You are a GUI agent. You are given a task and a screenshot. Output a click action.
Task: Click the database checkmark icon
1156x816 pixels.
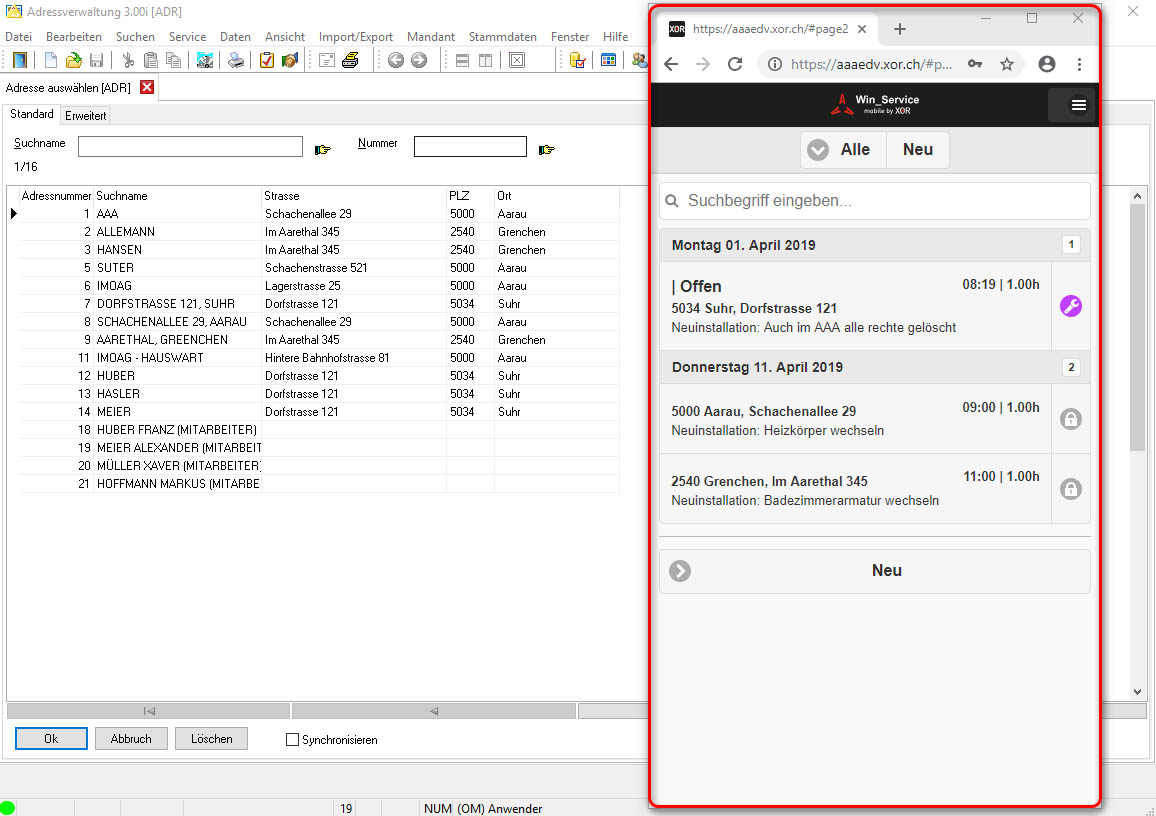577,60
